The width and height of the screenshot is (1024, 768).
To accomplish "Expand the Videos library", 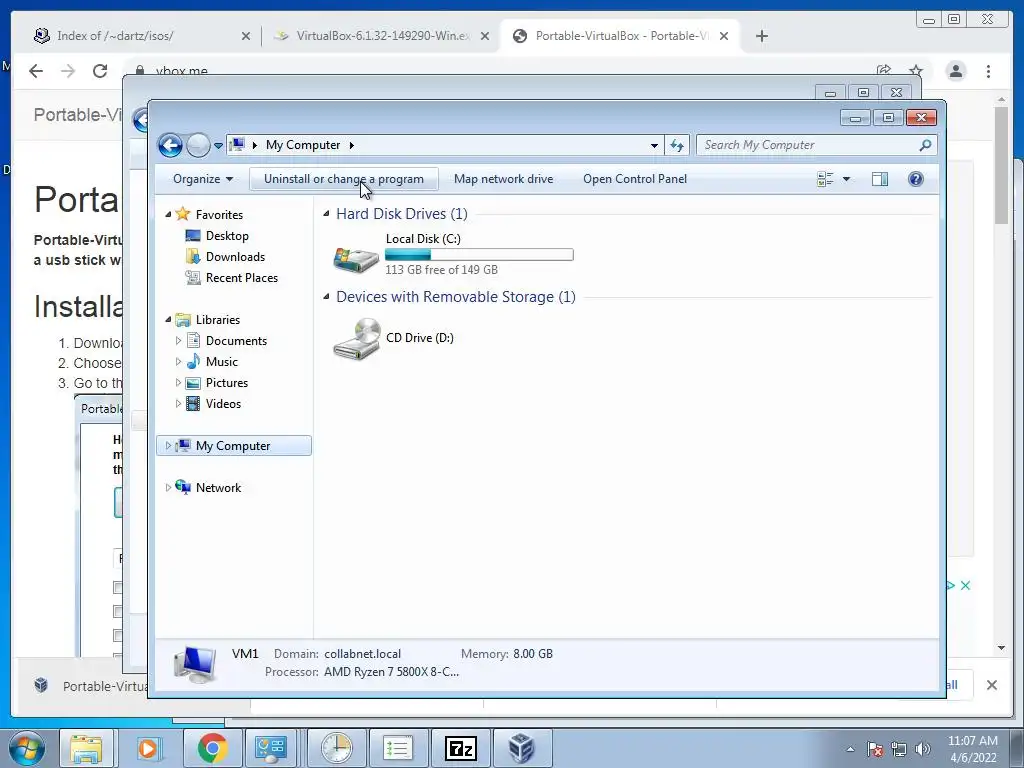I will pos(178,404).
